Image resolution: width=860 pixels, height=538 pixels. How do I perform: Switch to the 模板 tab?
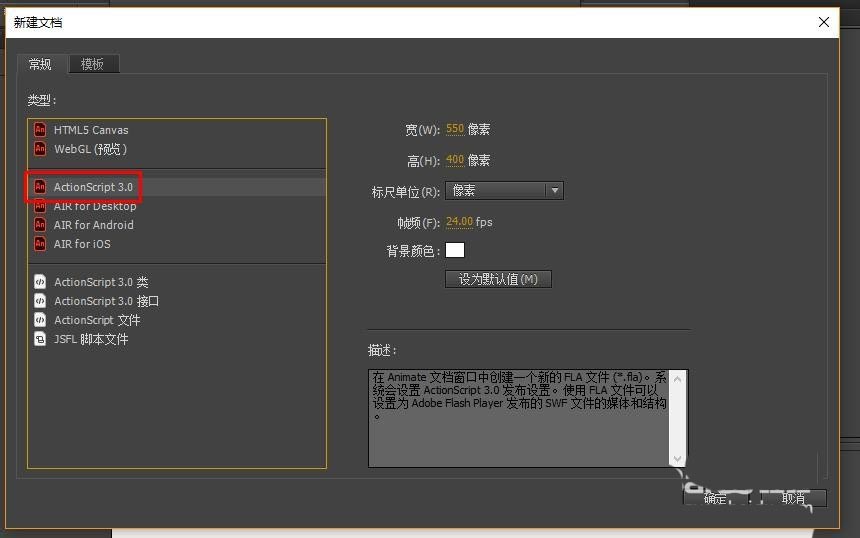93,64
